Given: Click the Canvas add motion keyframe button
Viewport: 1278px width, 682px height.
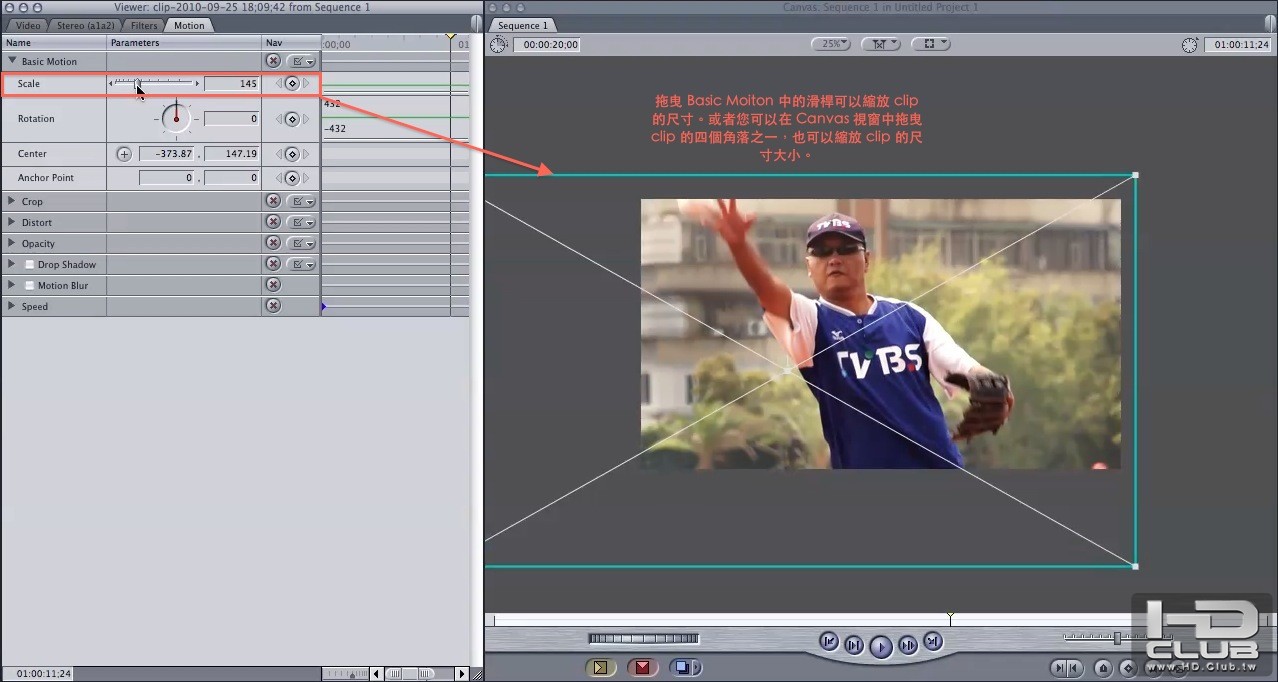Looking at the screenshot, I should pyautogui.click(x=1127, y=668).
